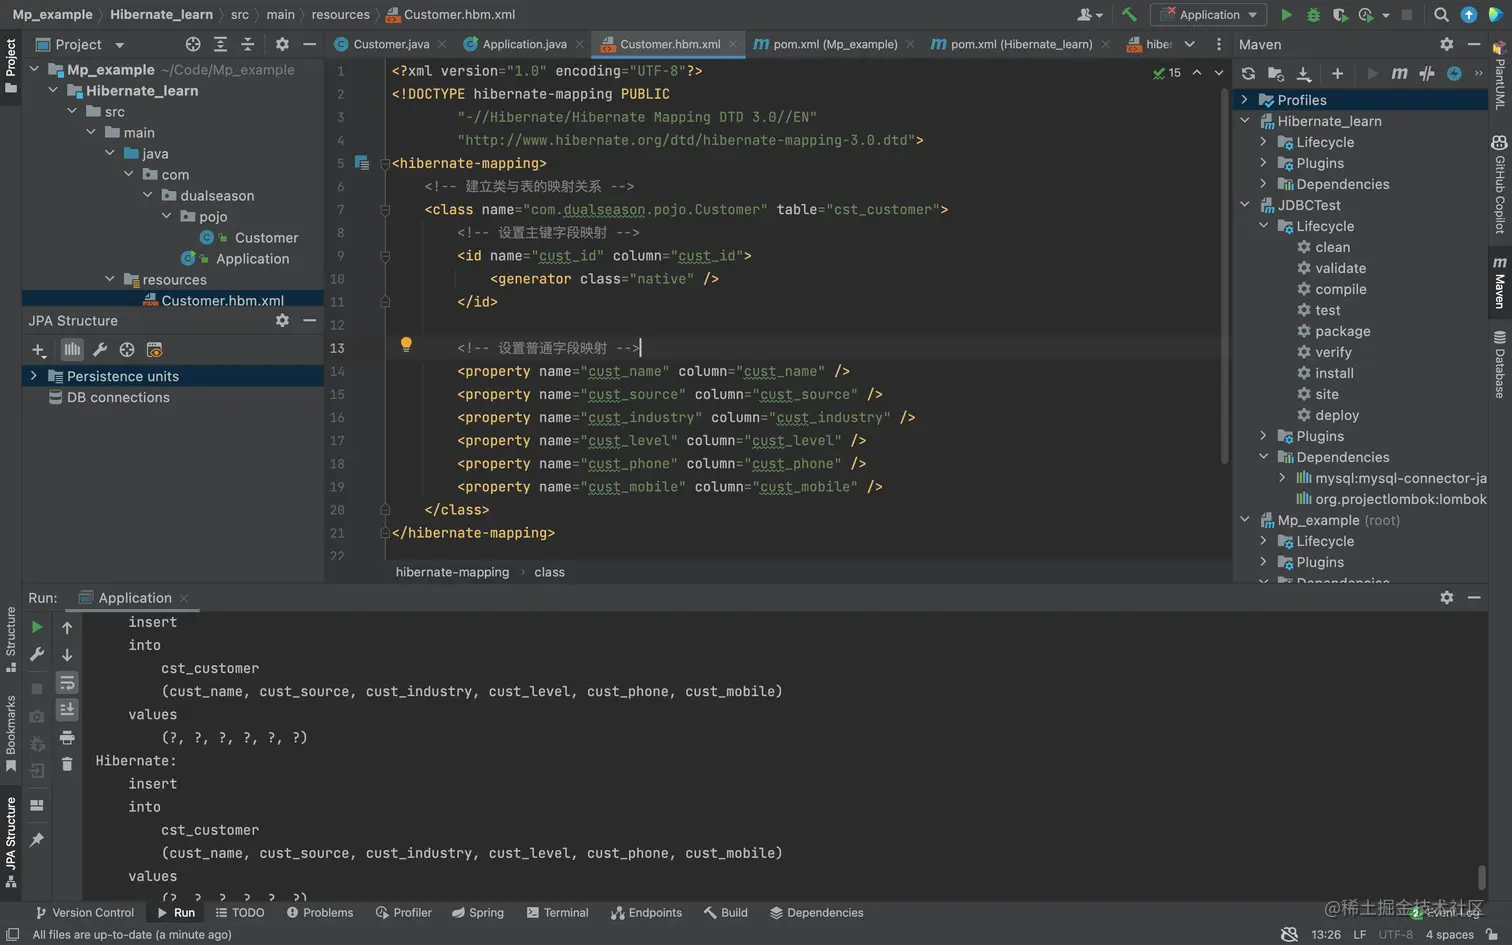This screenshot has width=1512, height=945.
Task: Select Customer class in project tree
Action: click(x=266, y=237)
